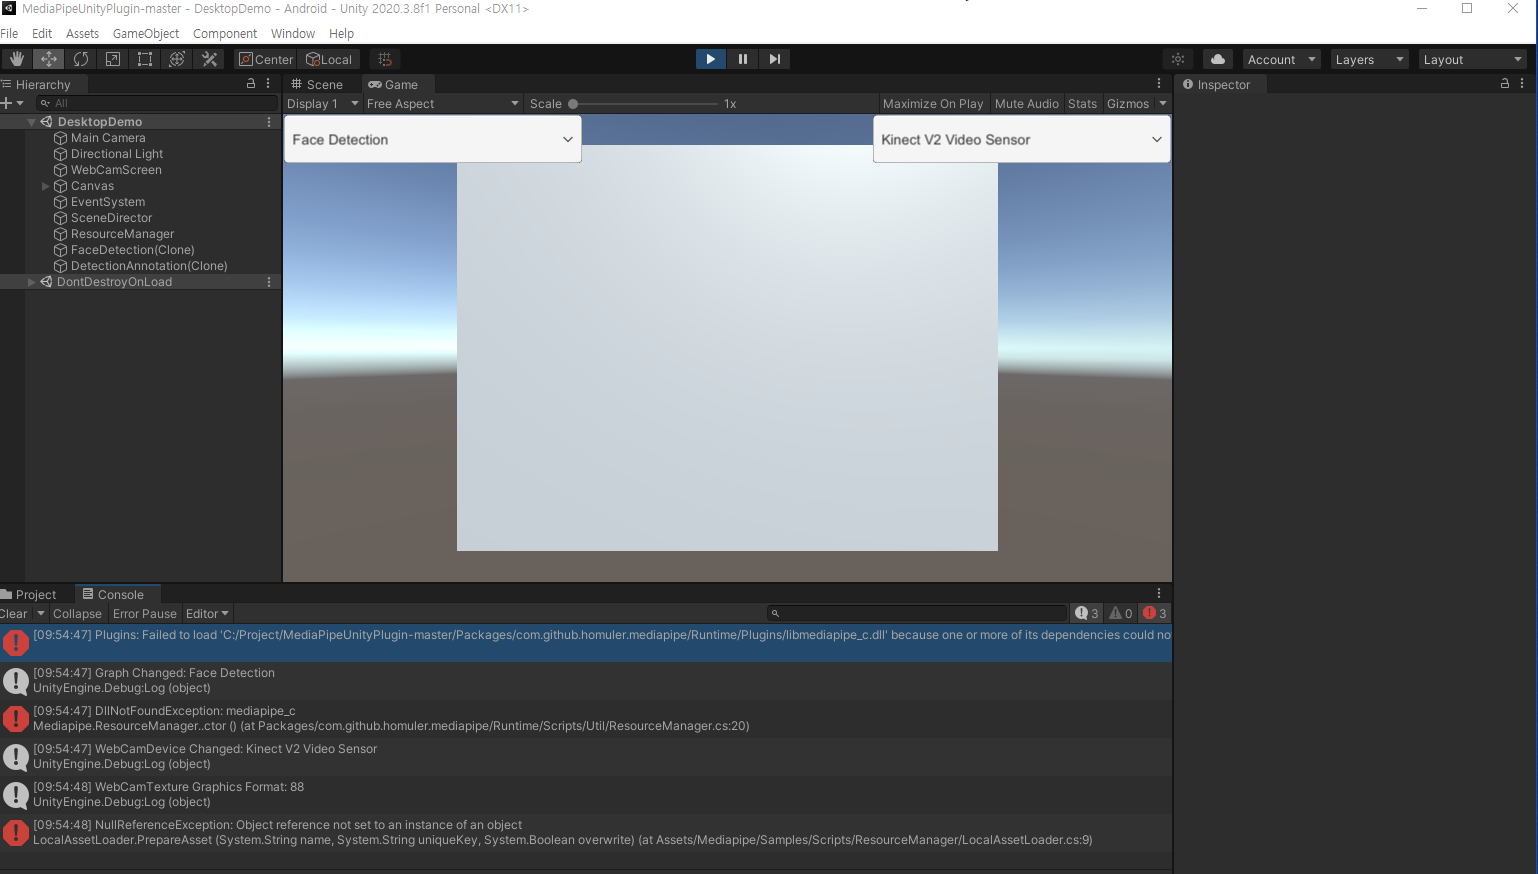The height and width of the screenshot is (874, 1538).
Task: Toggle grid snapping in the toolbar
Action: point(385,59)
